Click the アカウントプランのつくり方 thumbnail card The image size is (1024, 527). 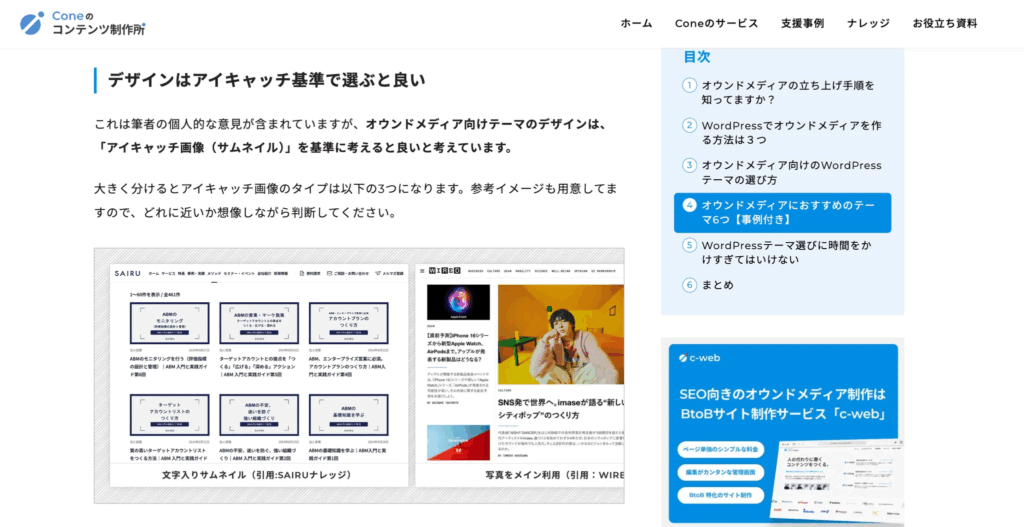[349, 323]
